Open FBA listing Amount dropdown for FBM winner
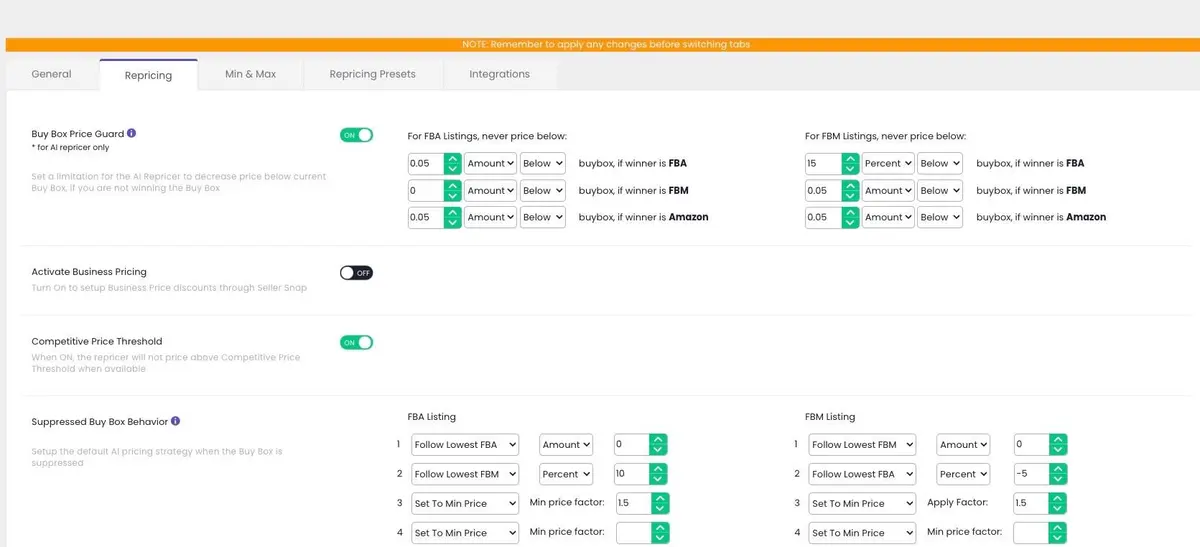The image size is (1200, 547). tap(490, 190)
